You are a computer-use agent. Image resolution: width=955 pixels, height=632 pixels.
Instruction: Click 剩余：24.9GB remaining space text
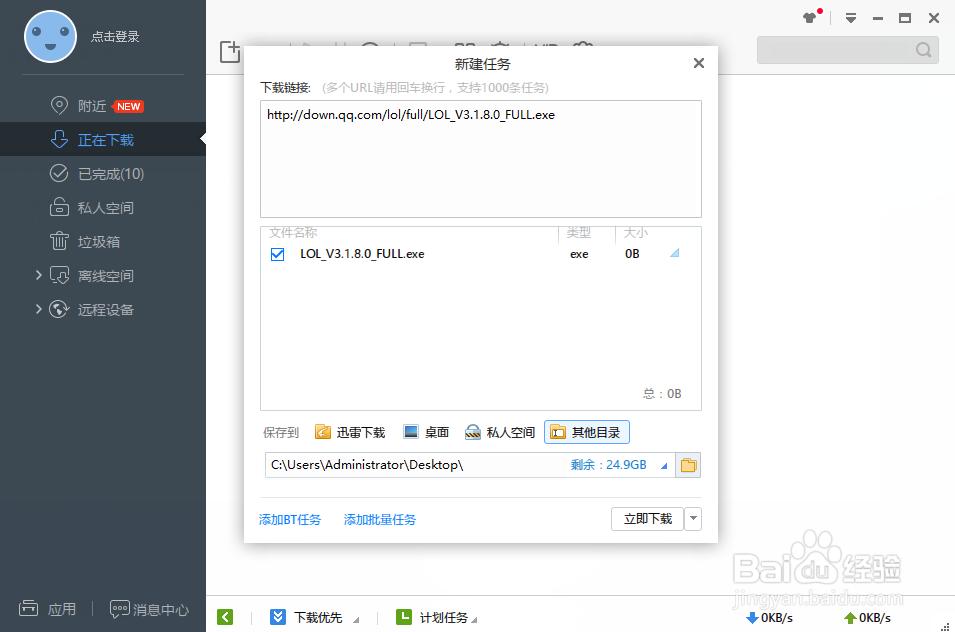click(x=608, y=465)
